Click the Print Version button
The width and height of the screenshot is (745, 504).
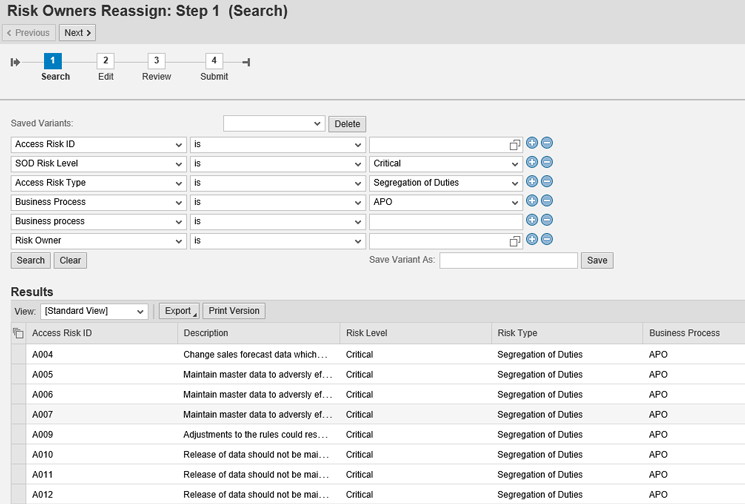pyautogui.click(x=235, y=311)
